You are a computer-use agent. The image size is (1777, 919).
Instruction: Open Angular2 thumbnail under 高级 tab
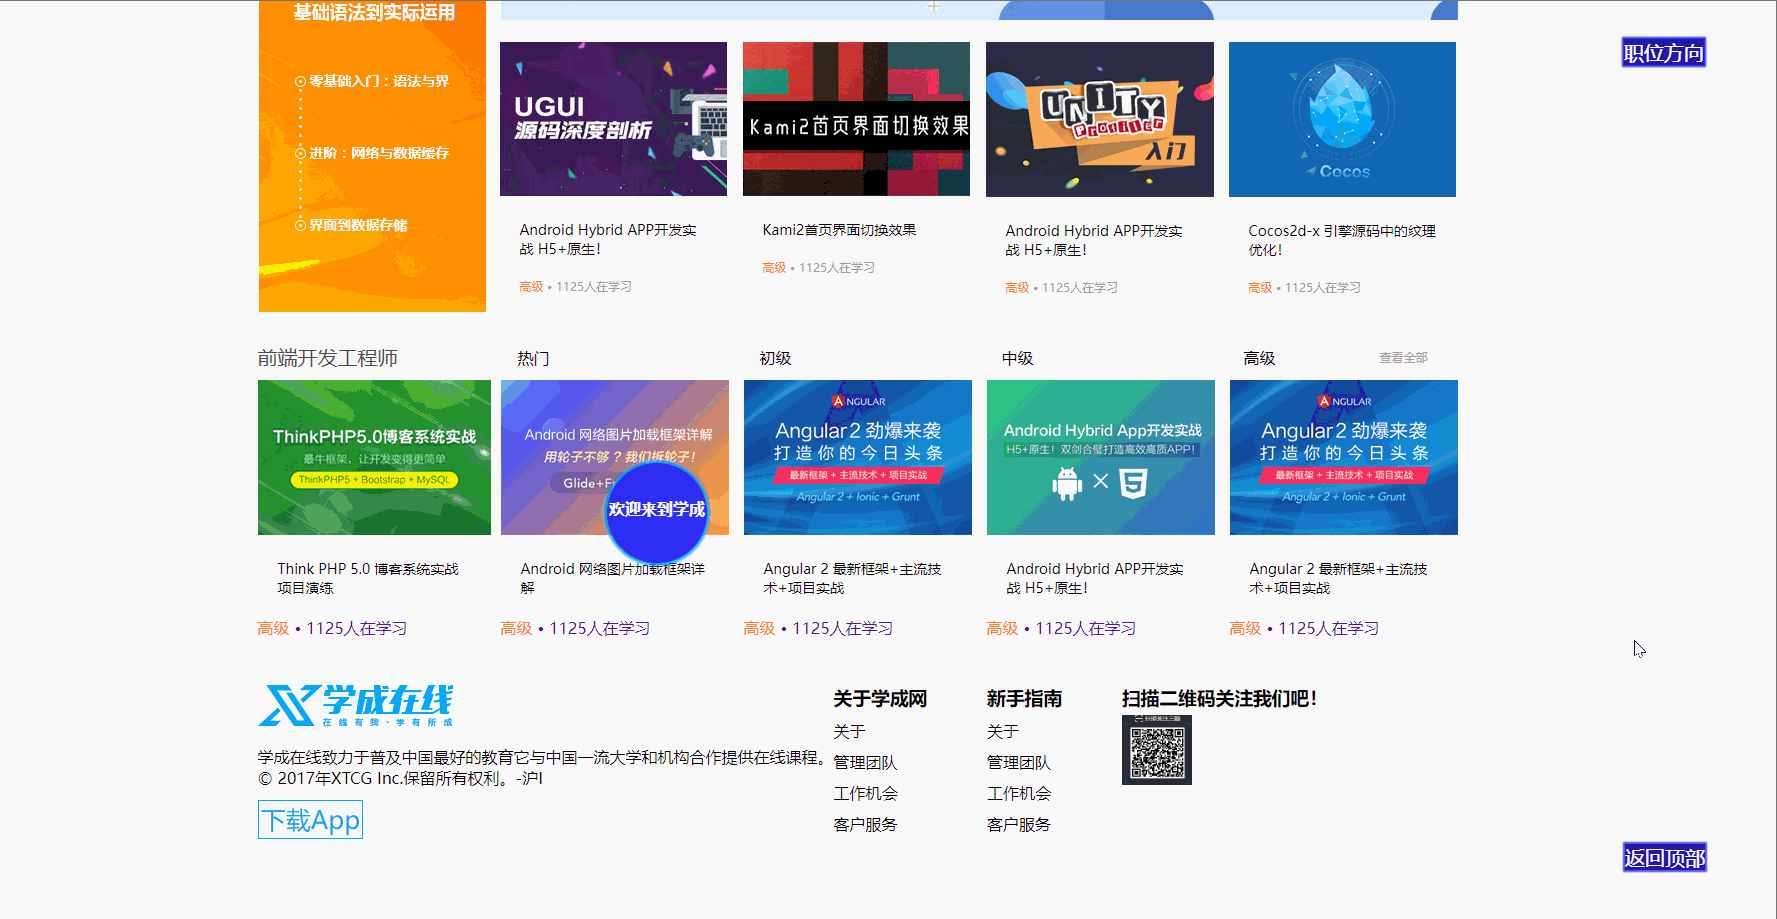pyautogui.click(x=1344, y=457)
